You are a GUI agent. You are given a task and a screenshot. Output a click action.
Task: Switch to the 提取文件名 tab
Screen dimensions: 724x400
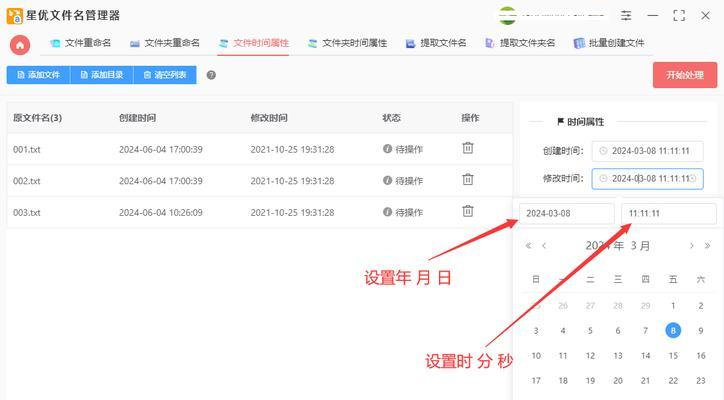[436, 43]
